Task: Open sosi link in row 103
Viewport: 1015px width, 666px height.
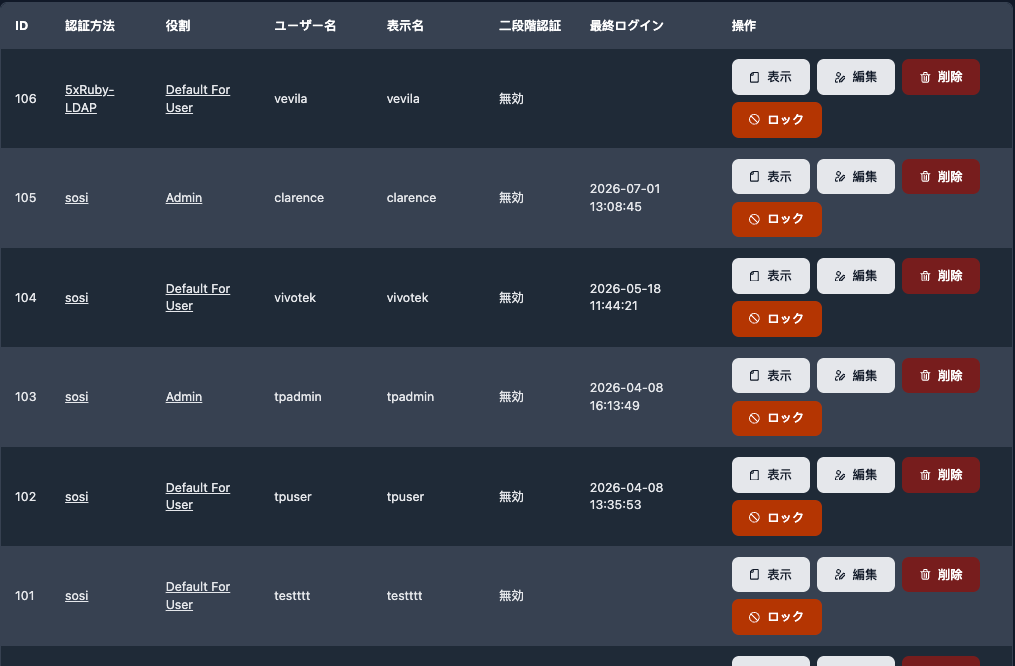Action: 76,397
